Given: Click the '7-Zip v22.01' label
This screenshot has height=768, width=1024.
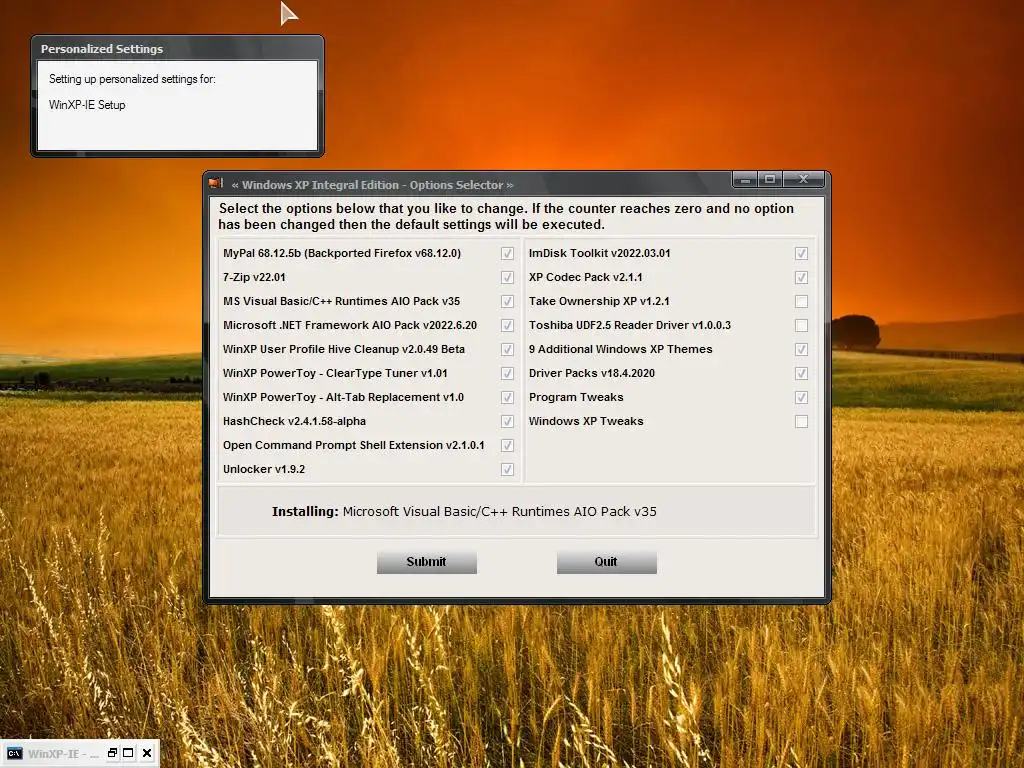Looking at the screenshot, I should (254, 278).
